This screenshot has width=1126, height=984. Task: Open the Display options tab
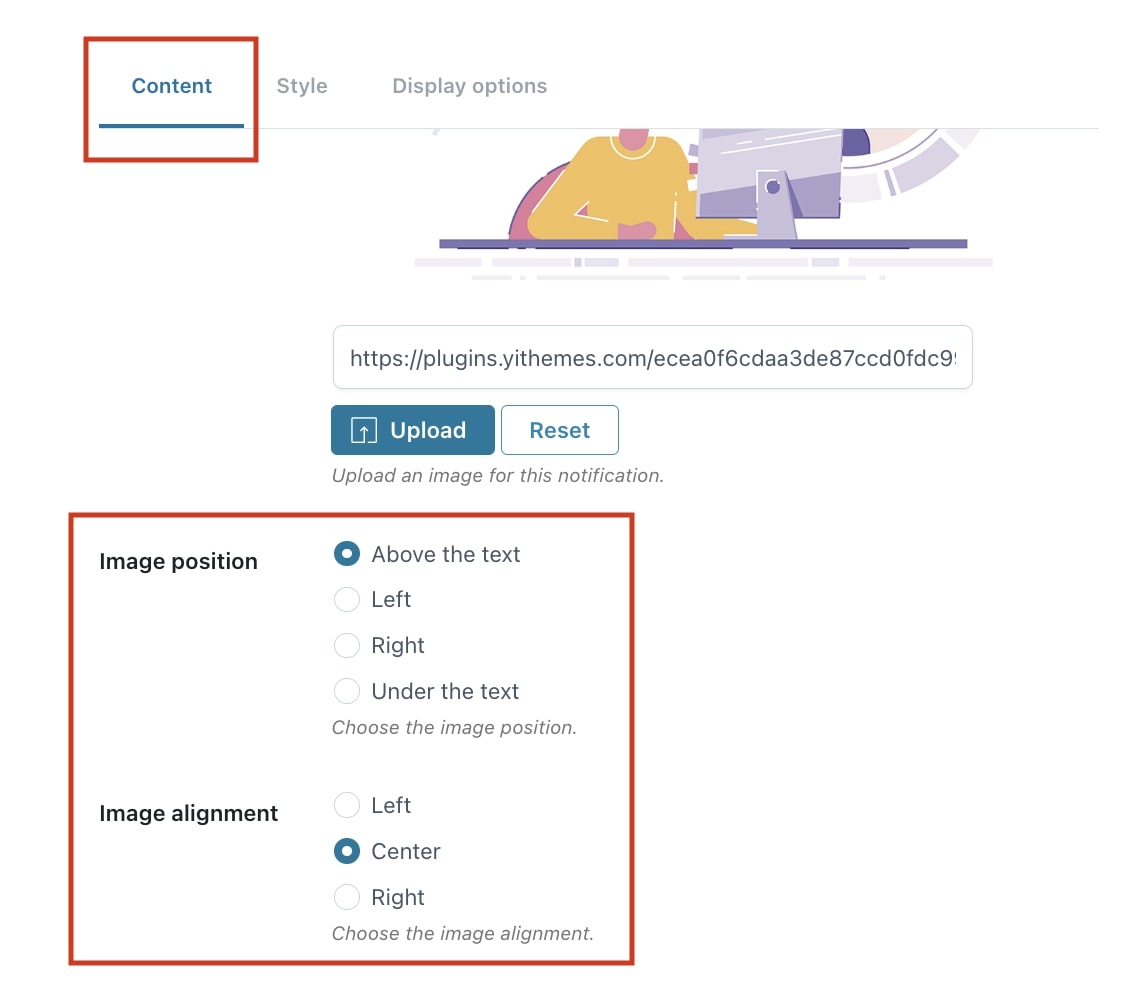click(x=470, y=86)
